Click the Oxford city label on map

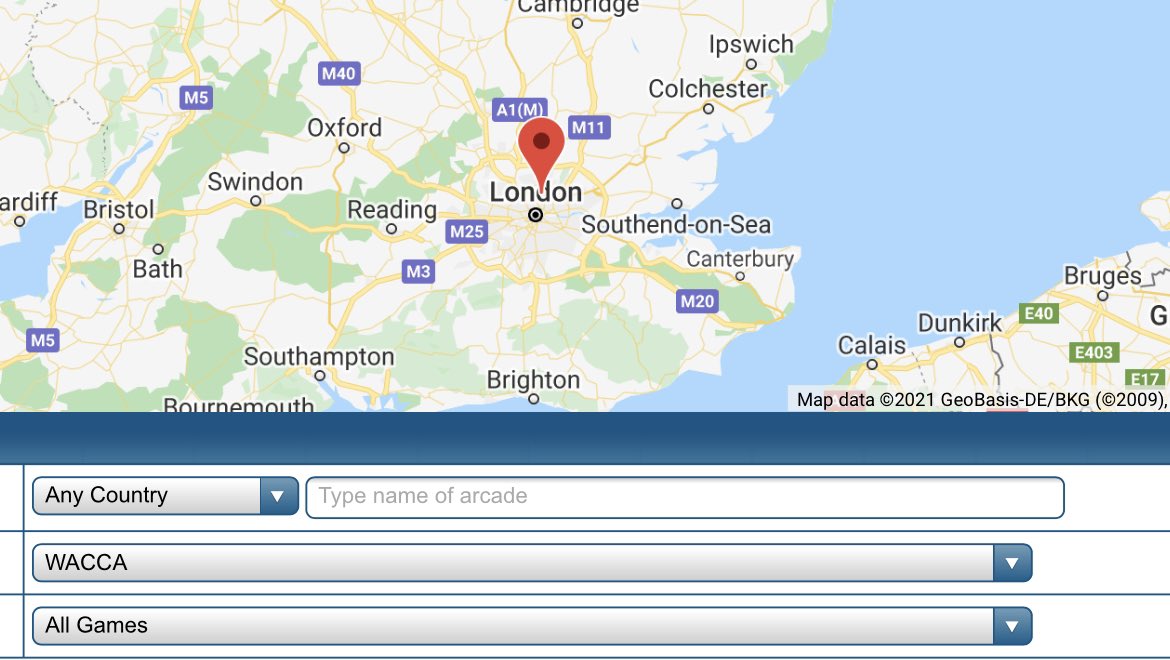point(345,128)
